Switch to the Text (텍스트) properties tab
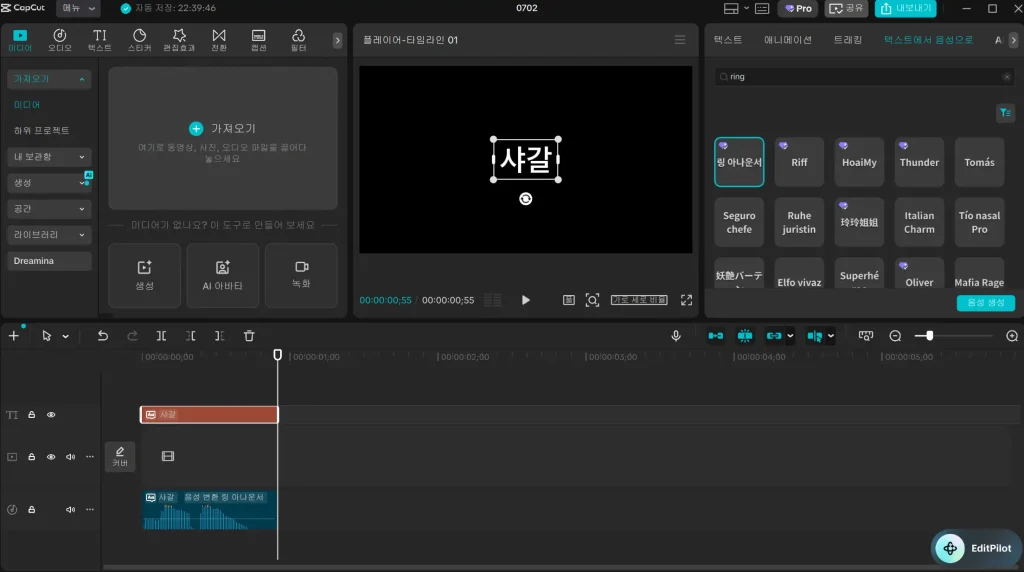1024x572 pixels. click(x=728, y=40)
